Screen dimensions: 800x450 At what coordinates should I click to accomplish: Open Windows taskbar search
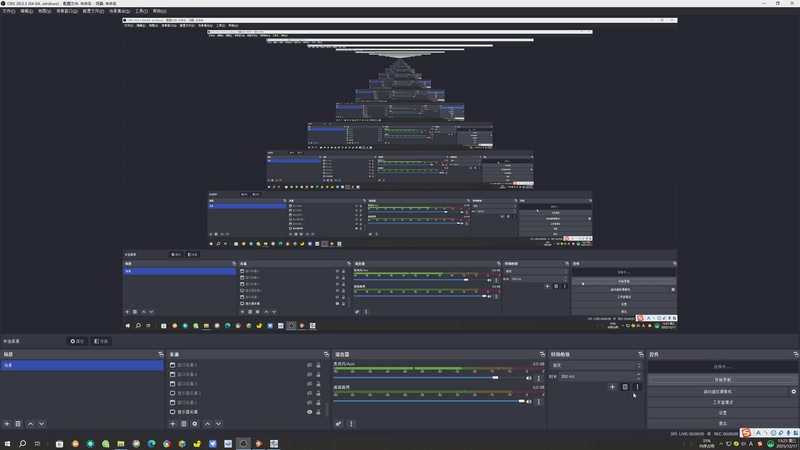(x=22, y=444)
